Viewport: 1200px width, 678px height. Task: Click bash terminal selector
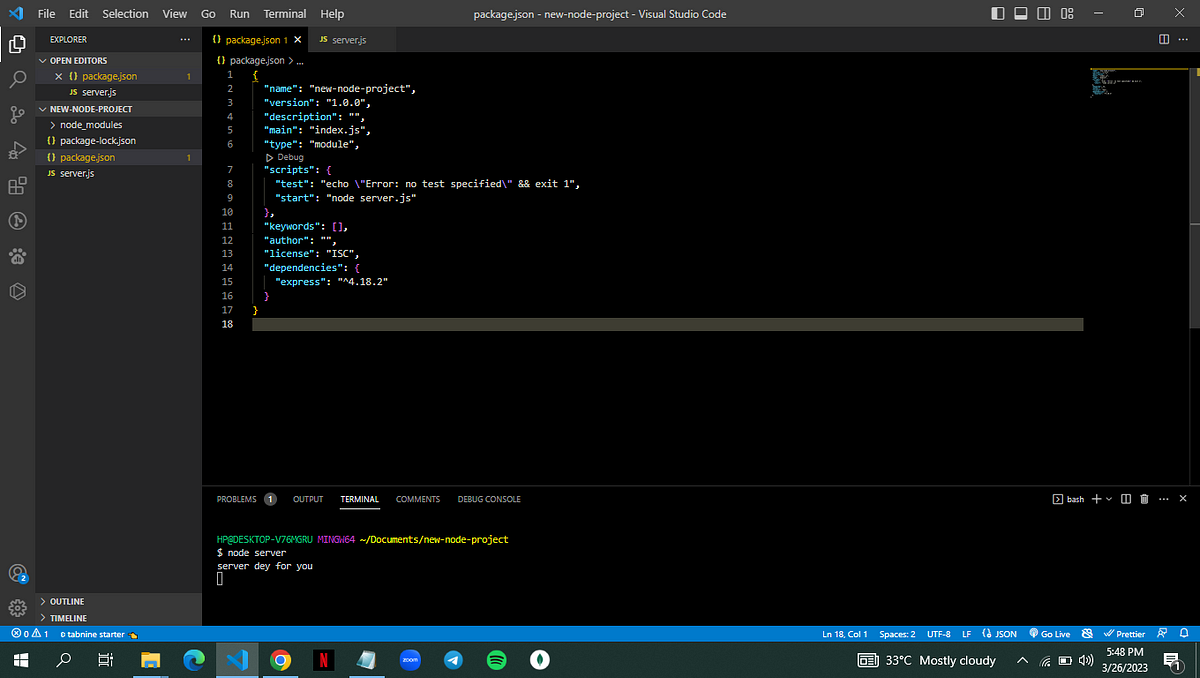pyautogui.click(x=1069, y=498)
